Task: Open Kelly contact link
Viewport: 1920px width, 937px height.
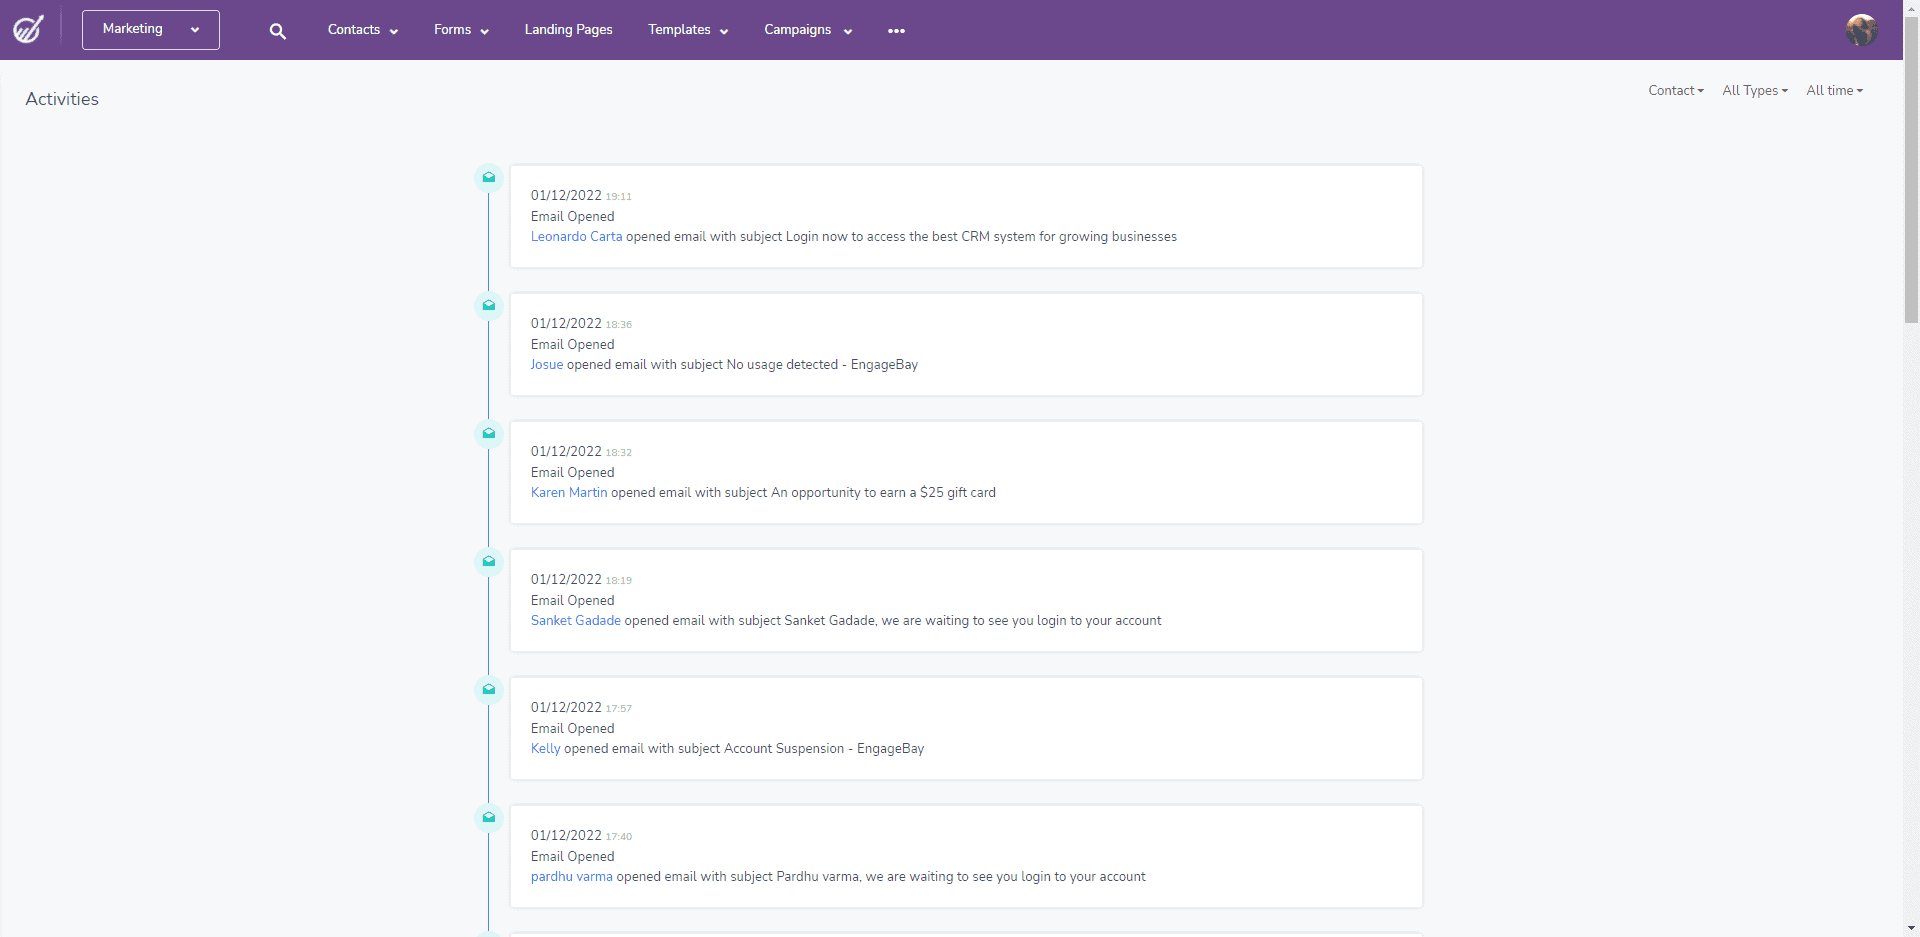Action: pyautogui.click(x=546, y=749)
